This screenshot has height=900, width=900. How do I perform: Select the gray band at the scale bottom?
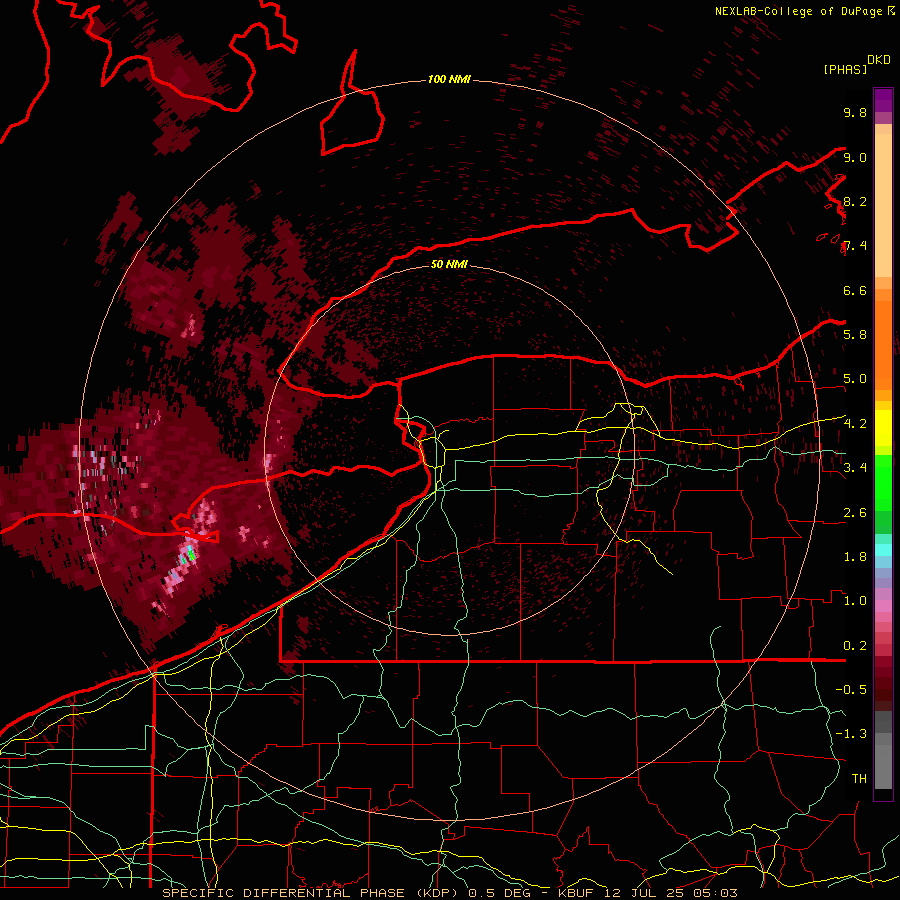click(883, 752)
